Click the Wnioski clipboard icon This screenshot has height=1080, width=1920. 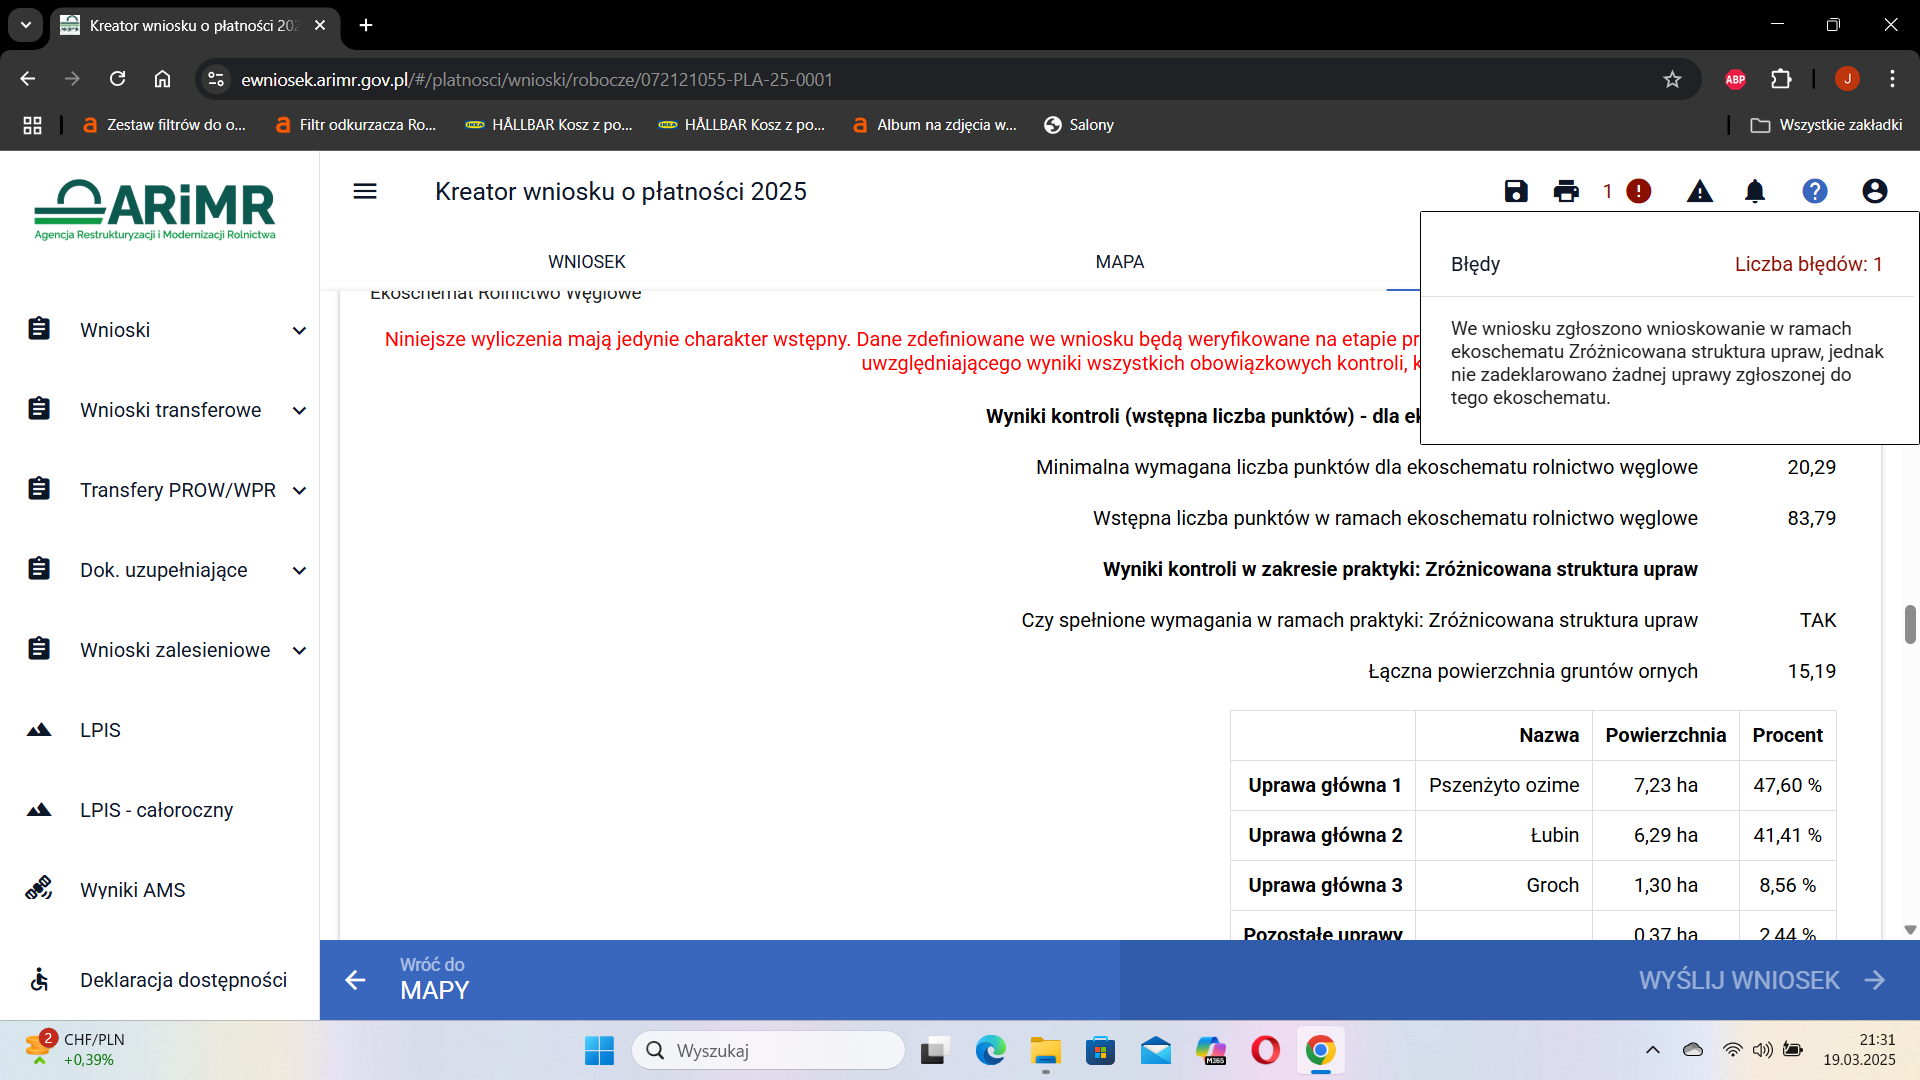click(39, 329)
